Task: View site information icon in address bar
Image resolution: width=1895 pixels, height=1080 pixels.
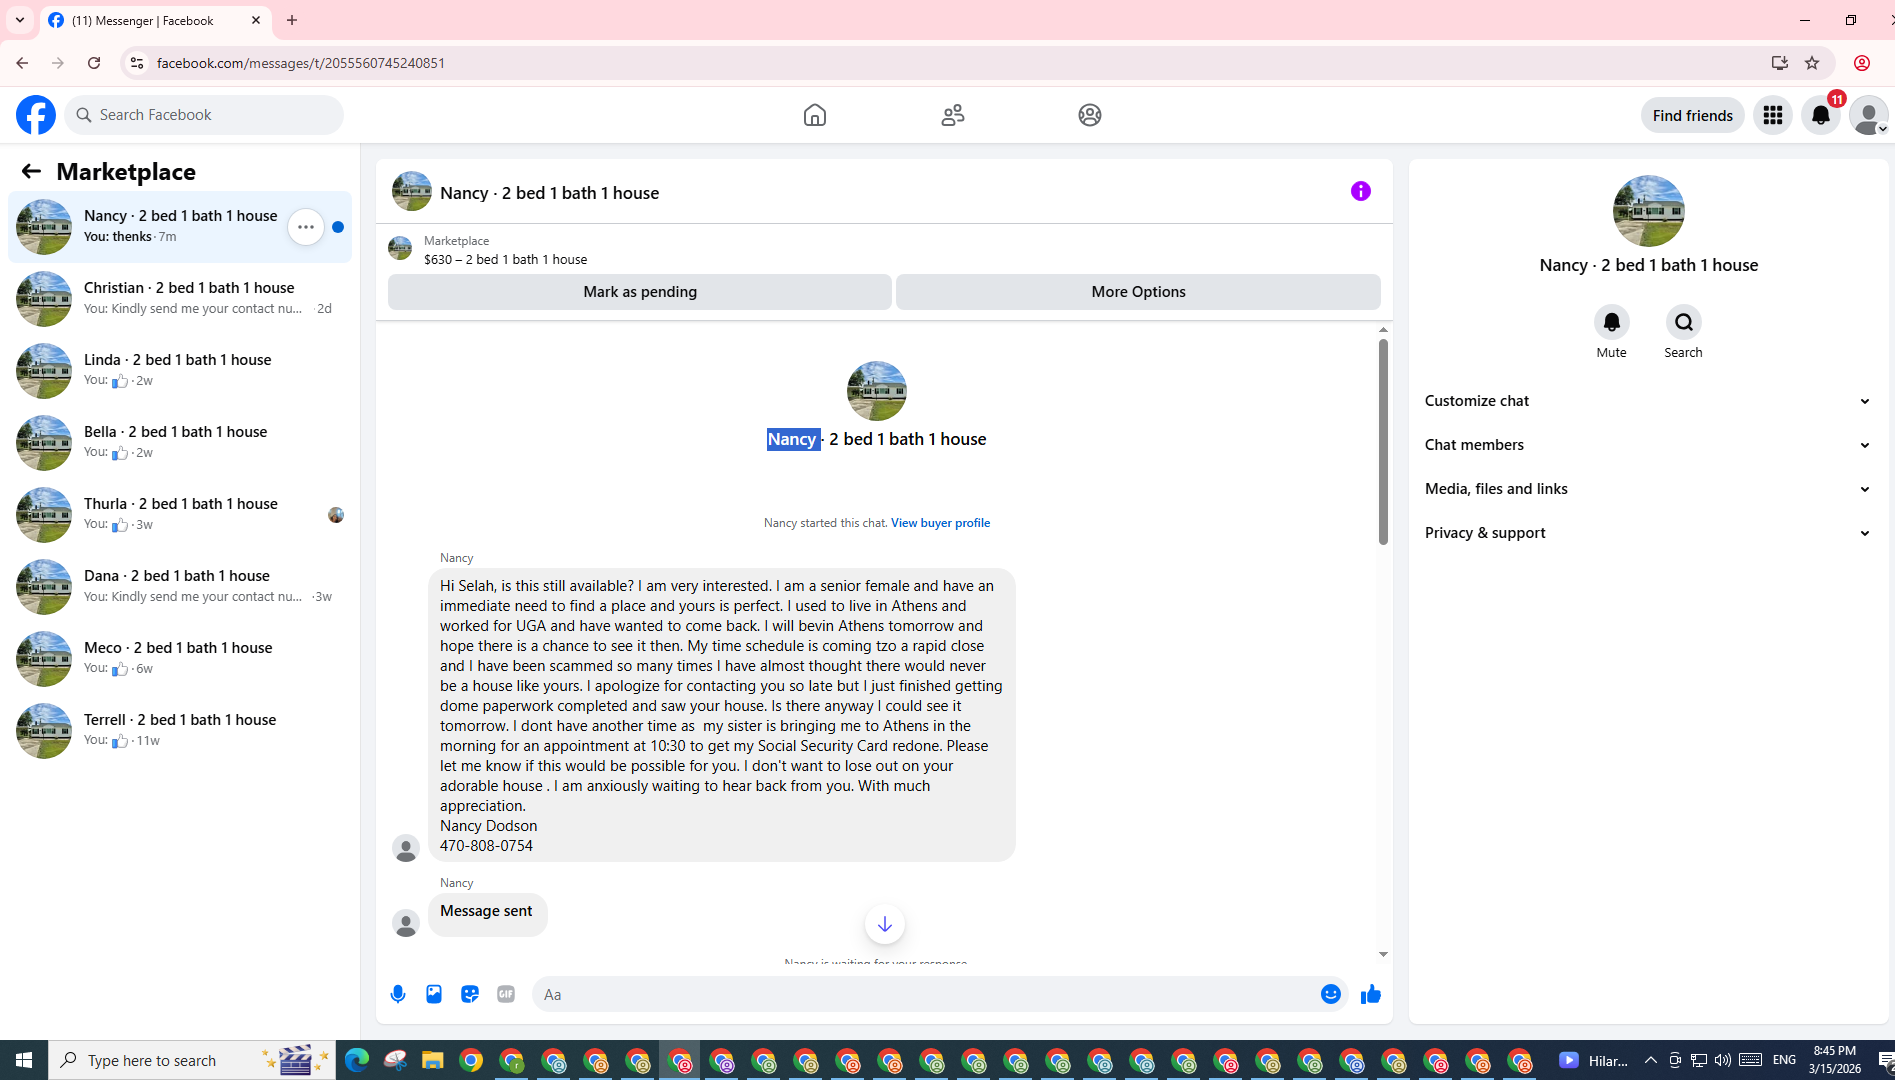Action: tap(137, 63)
